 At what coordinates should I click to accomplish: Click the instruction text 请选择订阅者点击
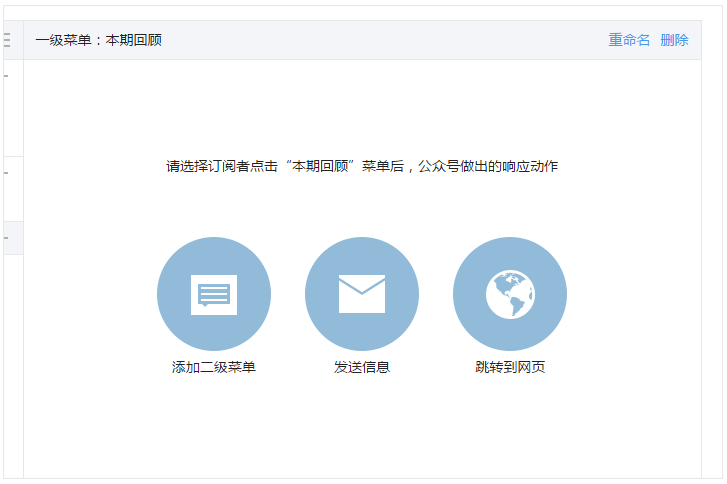(x=221, y=166)
